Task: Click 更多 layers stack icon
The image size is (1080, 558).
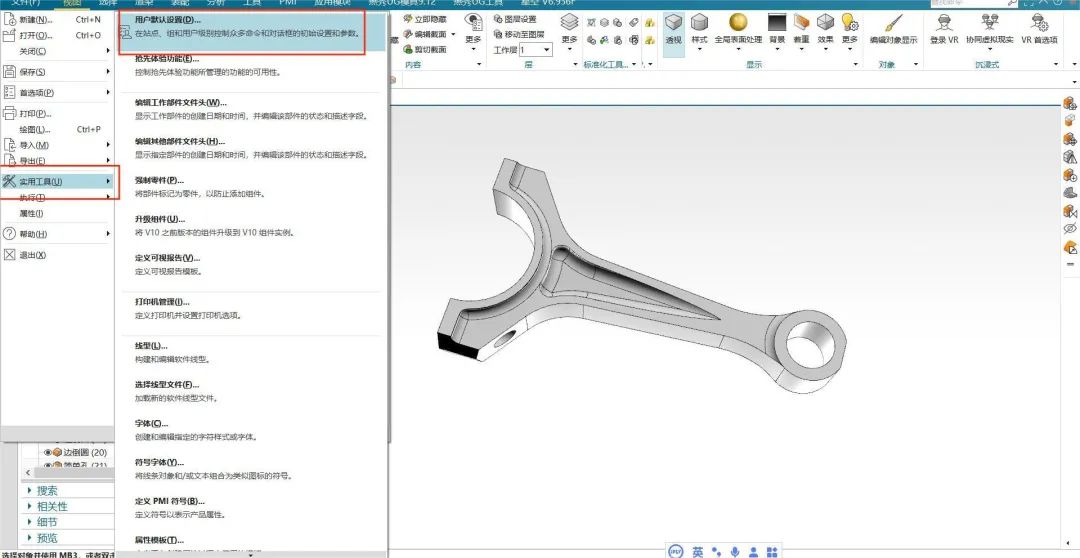Action: (x=569, y=22)
